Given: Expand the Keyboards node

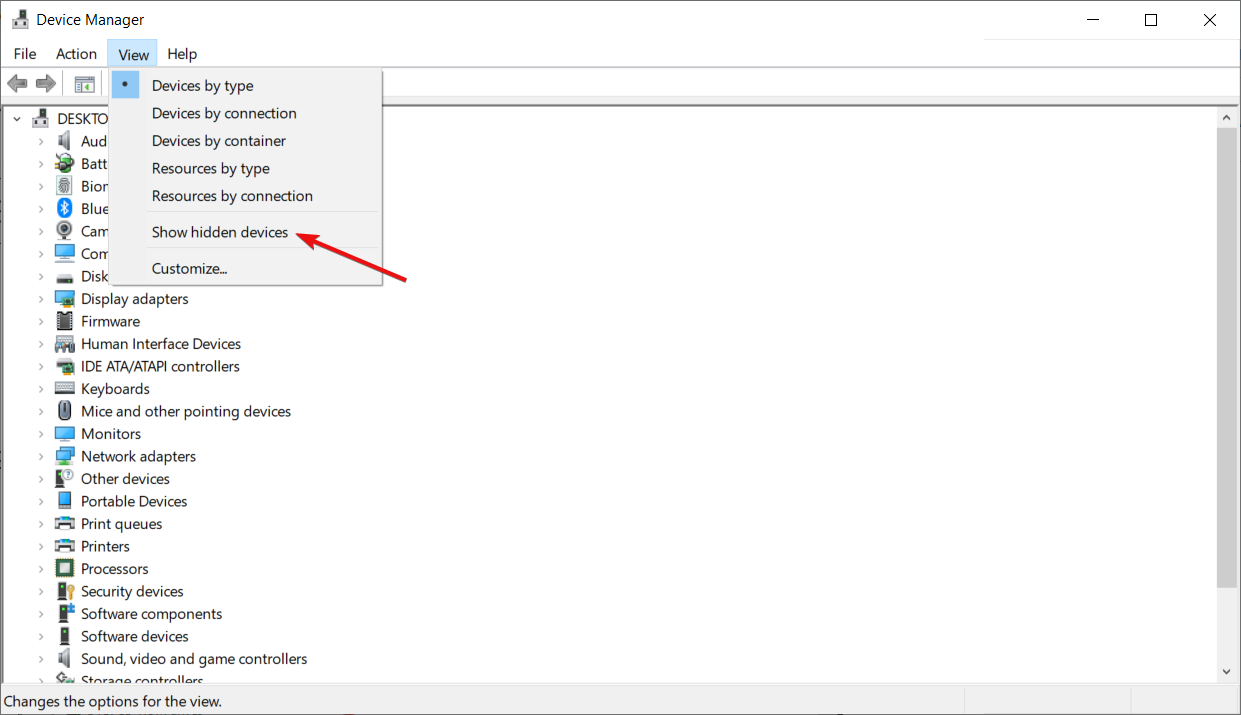Looking at the screenshot, I should click(41, 389).
